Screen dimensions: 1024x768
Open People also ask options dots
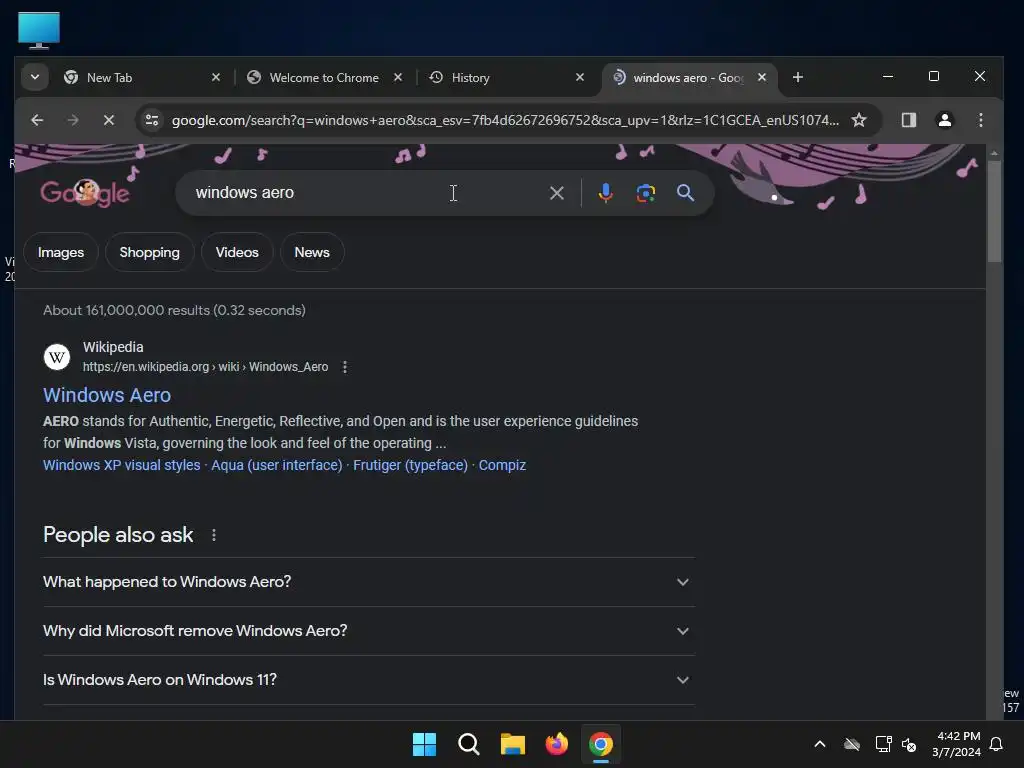click(214, 535)
